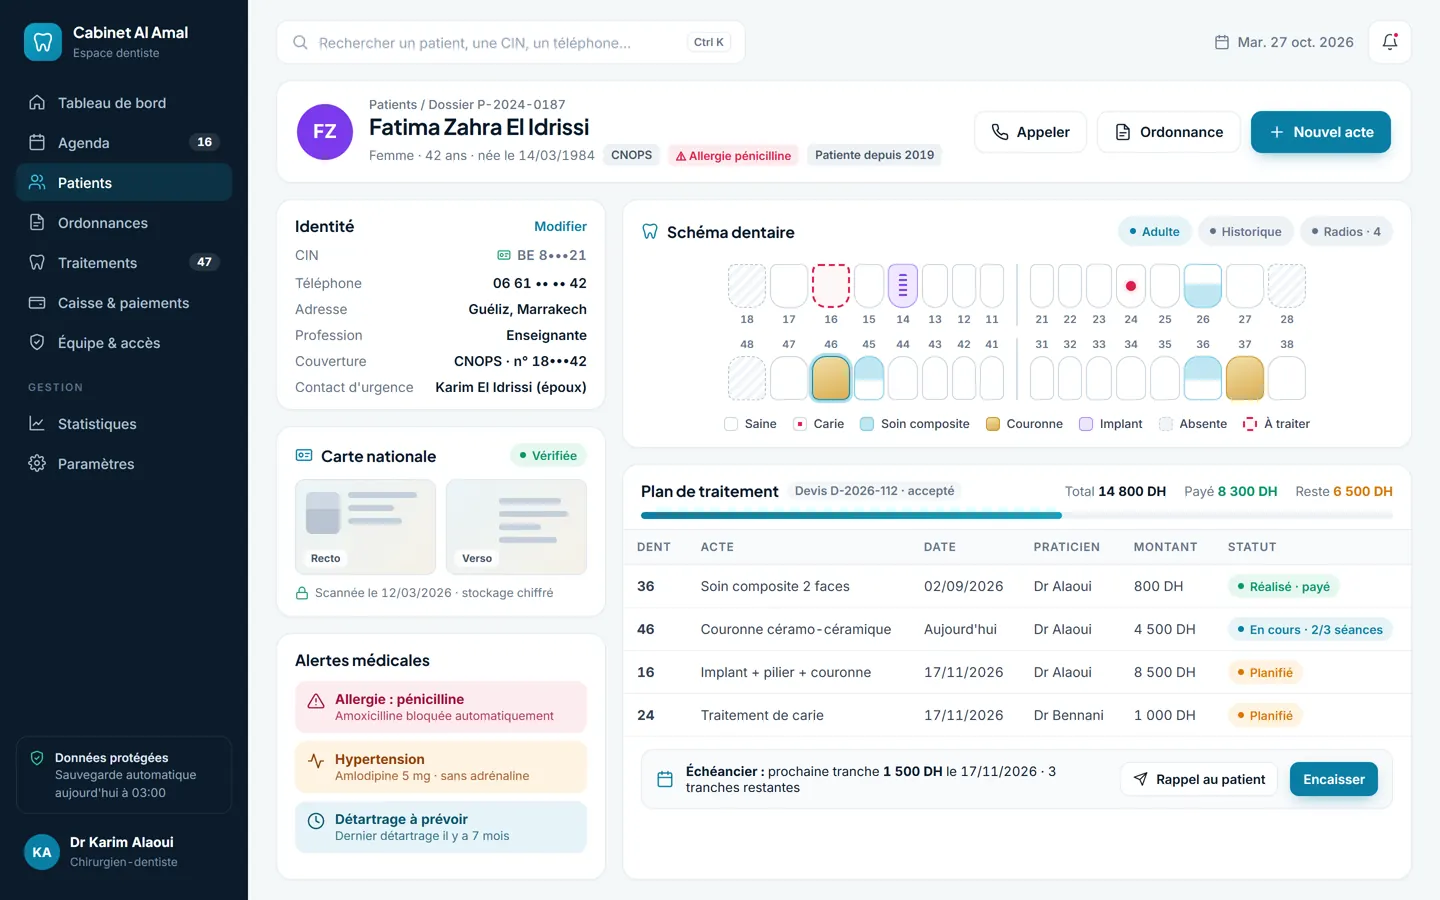Click the treatment plan payment progress bar

click(x=1017, y=516)
